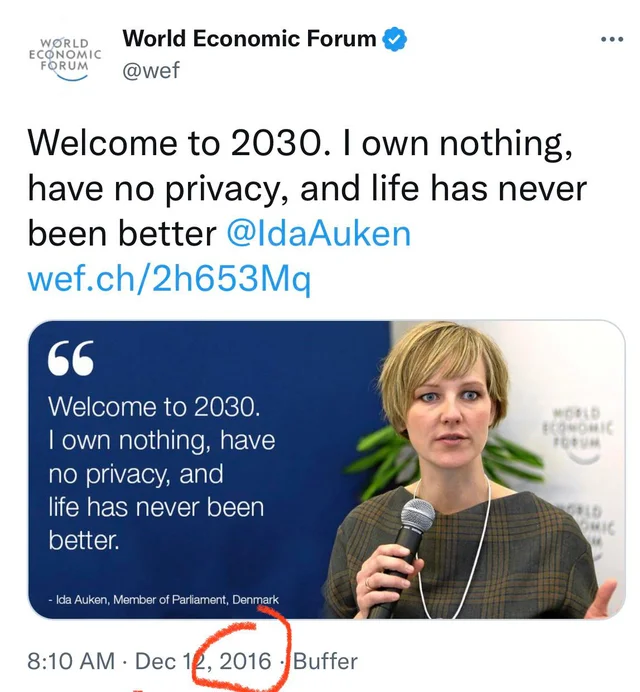
Task: Open the @wef handle
Action: point(151,72)
